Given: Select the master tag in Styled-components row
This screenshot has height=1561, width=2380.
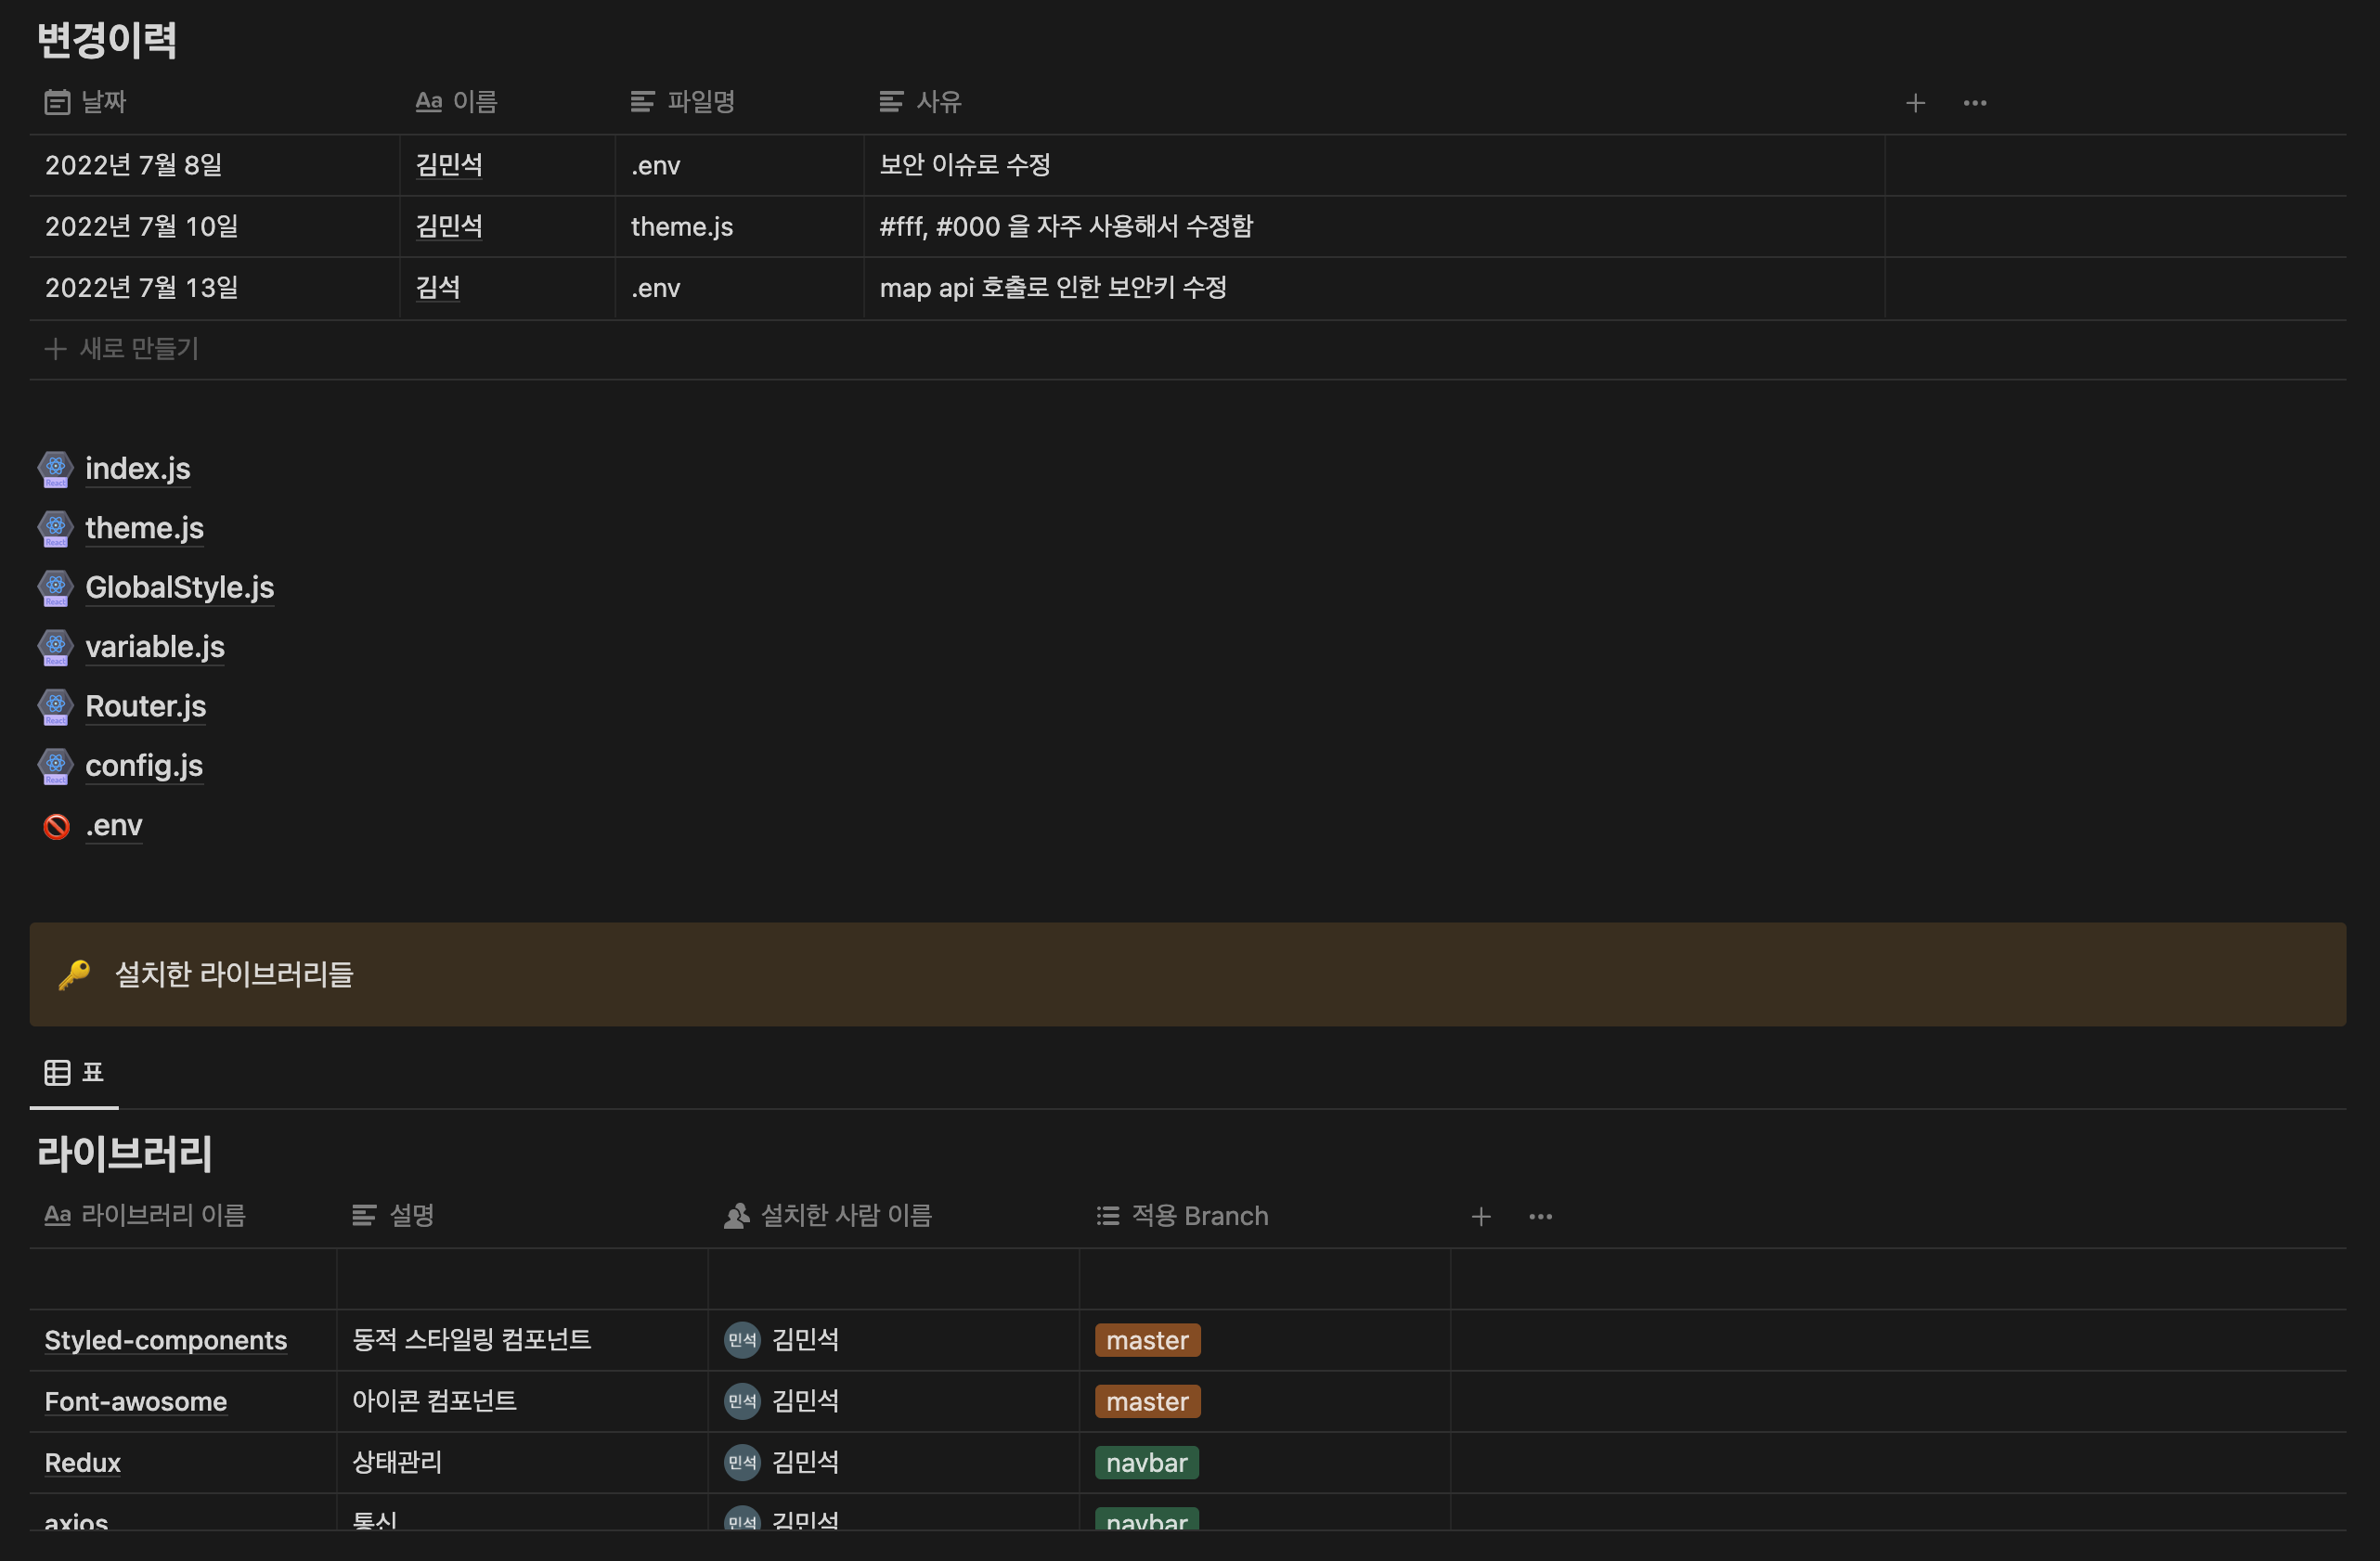Looking at the screenshot, I should tap(1148, 1340).
